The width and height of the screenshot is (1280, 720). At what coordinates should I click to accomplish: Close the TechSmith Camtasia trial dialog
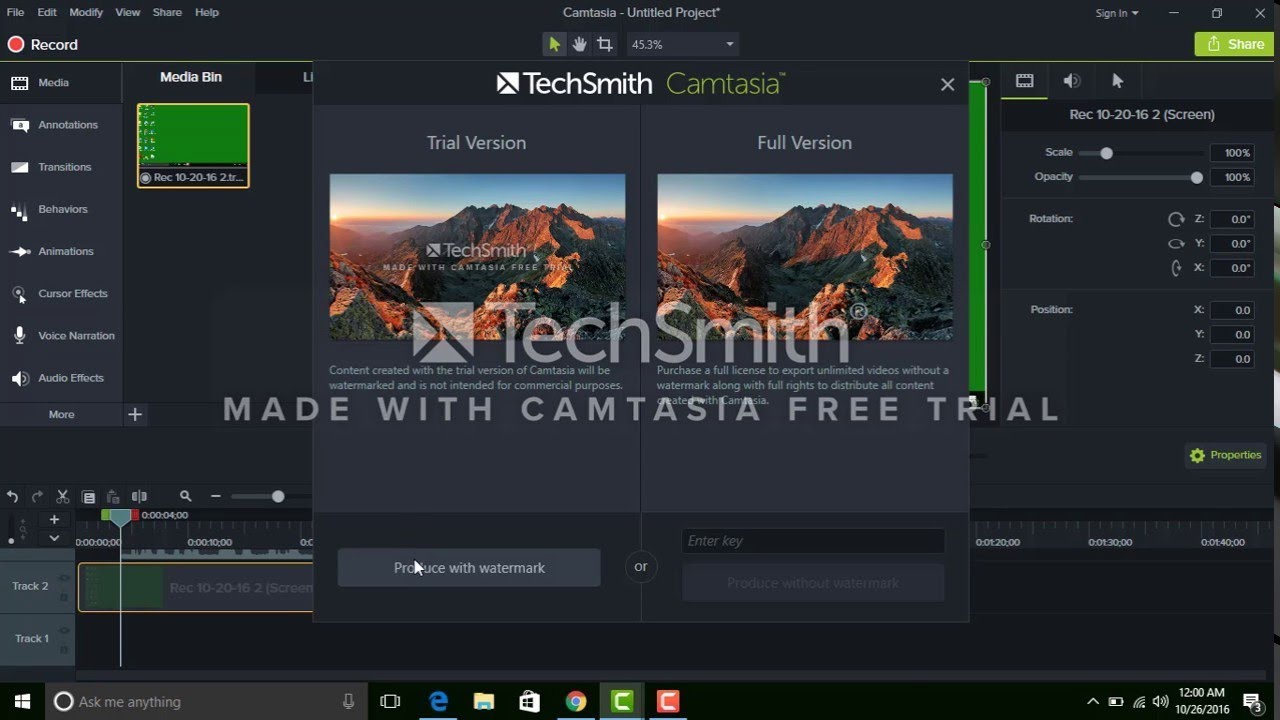coord(947,85)
